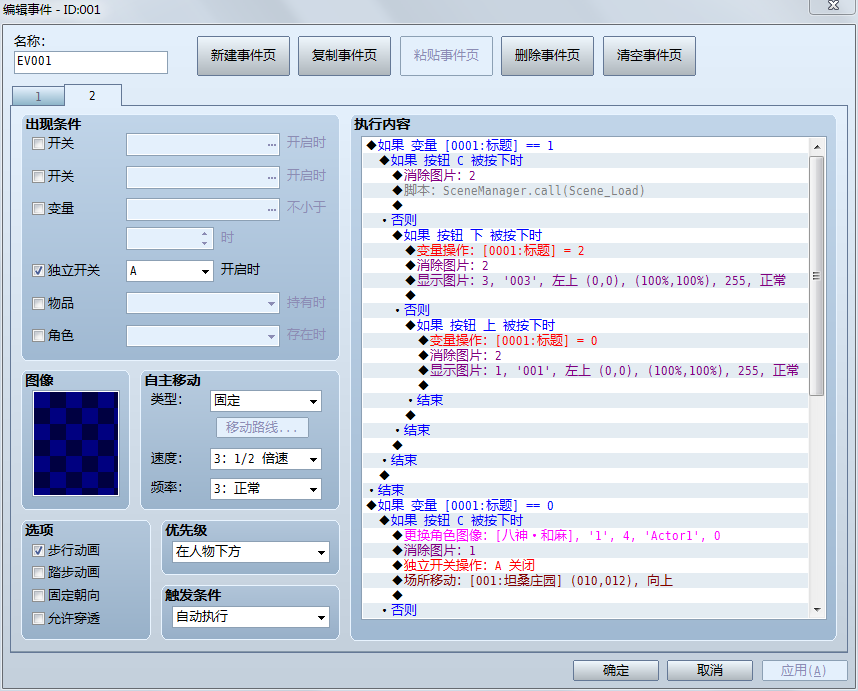The image size is (858, 691).
Task: Click the 清空事件页 button
Action: click(649, 56)
